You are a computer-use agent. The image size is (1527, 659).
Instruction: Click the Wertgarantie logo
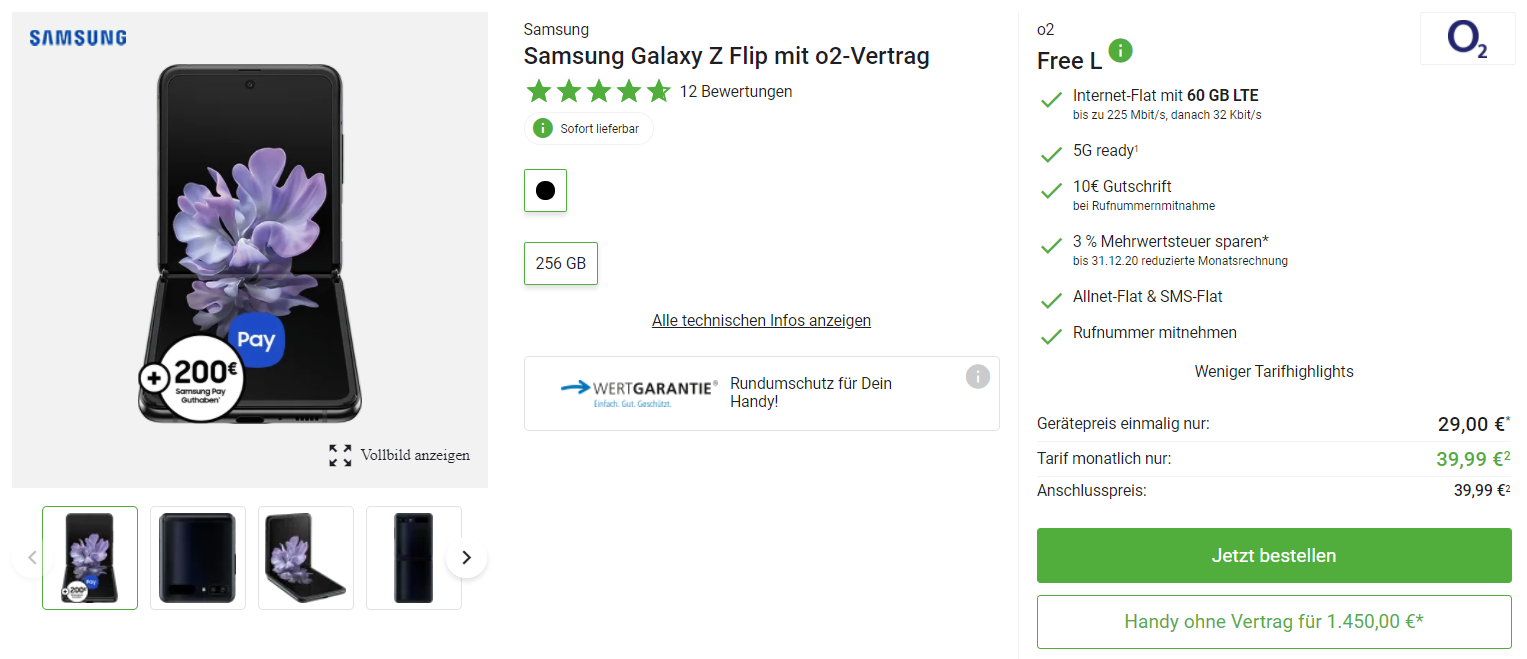[639, 391]
